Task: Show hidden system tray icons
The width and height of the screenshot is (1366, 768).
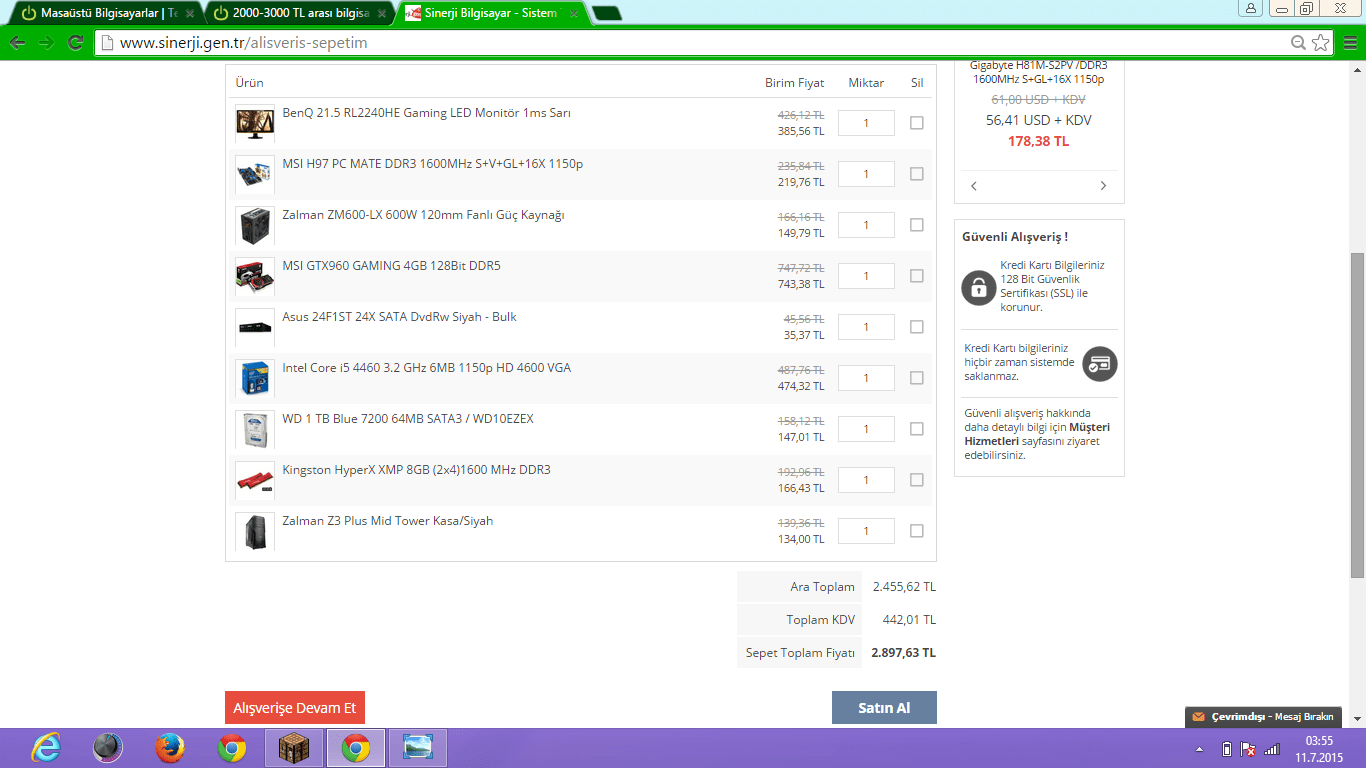Action: [x=1199, y=749]
